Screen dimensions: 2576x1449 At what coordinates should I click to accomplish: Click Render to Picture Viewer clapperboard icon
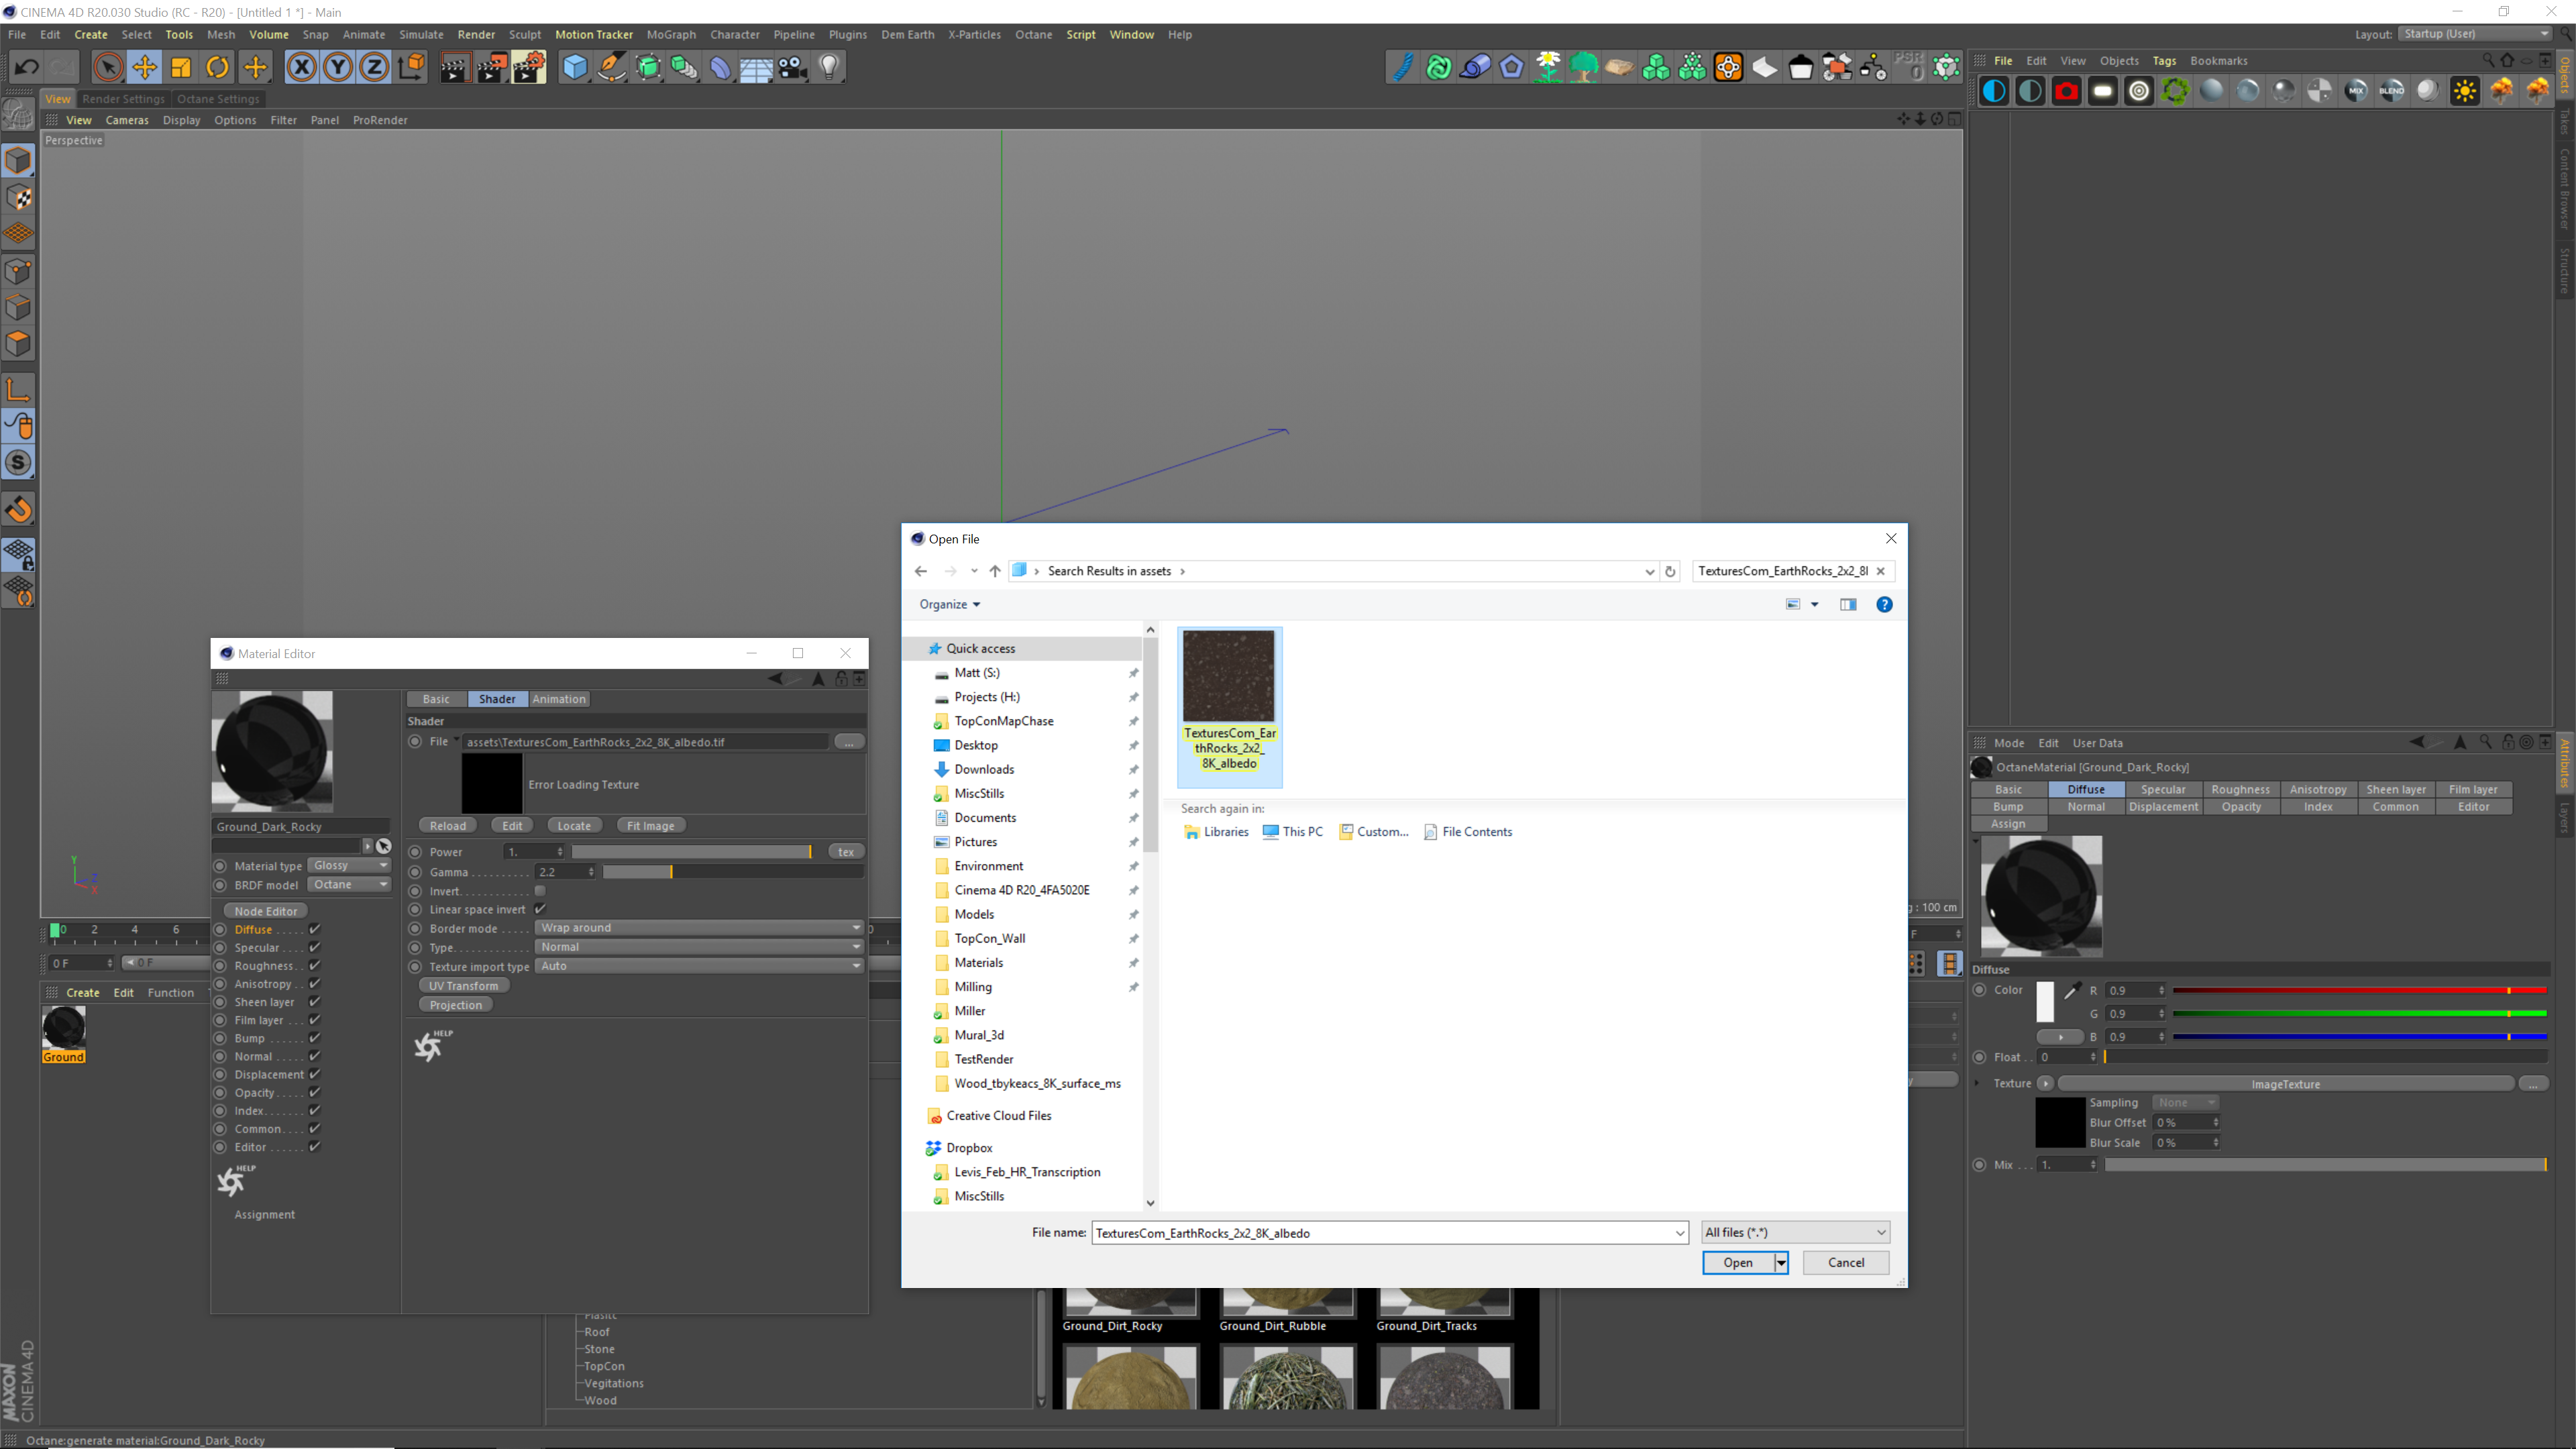(491, 67)
